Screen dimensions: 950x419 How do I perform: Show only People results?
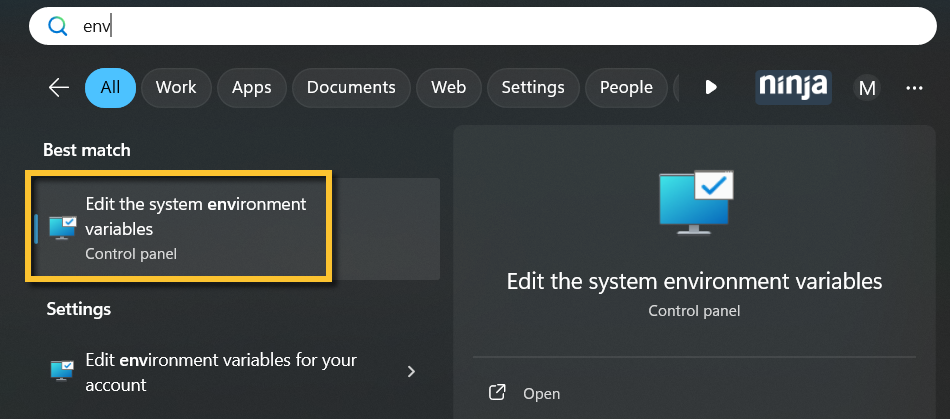point(626,88)
